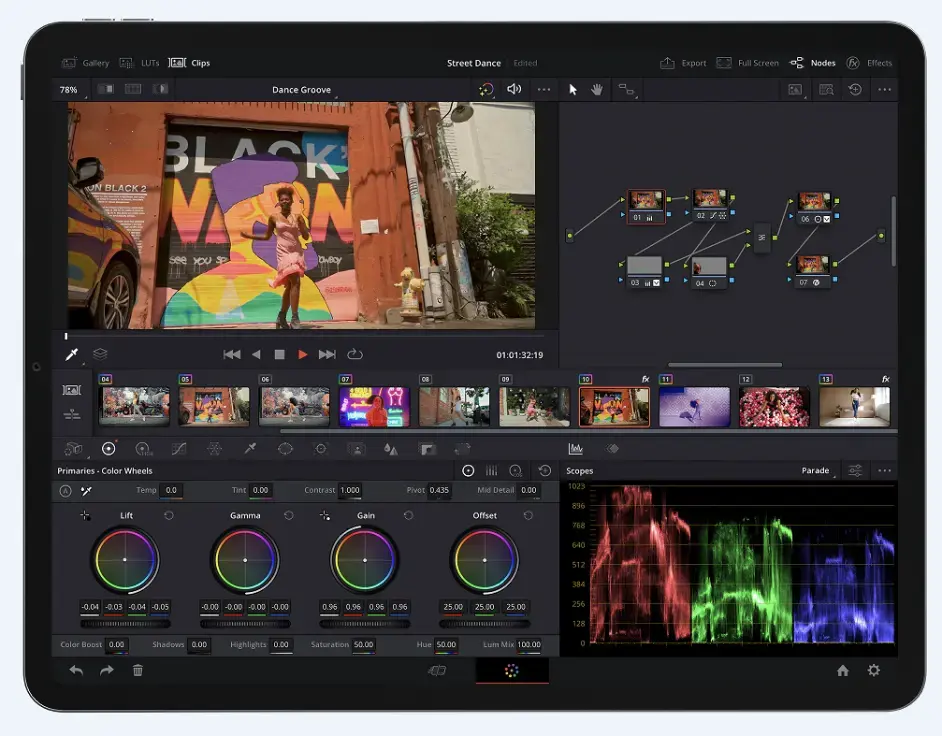Image resolution: width=942 pixels, height=736 pixels.
Task: Open the zoom level dropdown showing 78%
Action: click(68, 89)
